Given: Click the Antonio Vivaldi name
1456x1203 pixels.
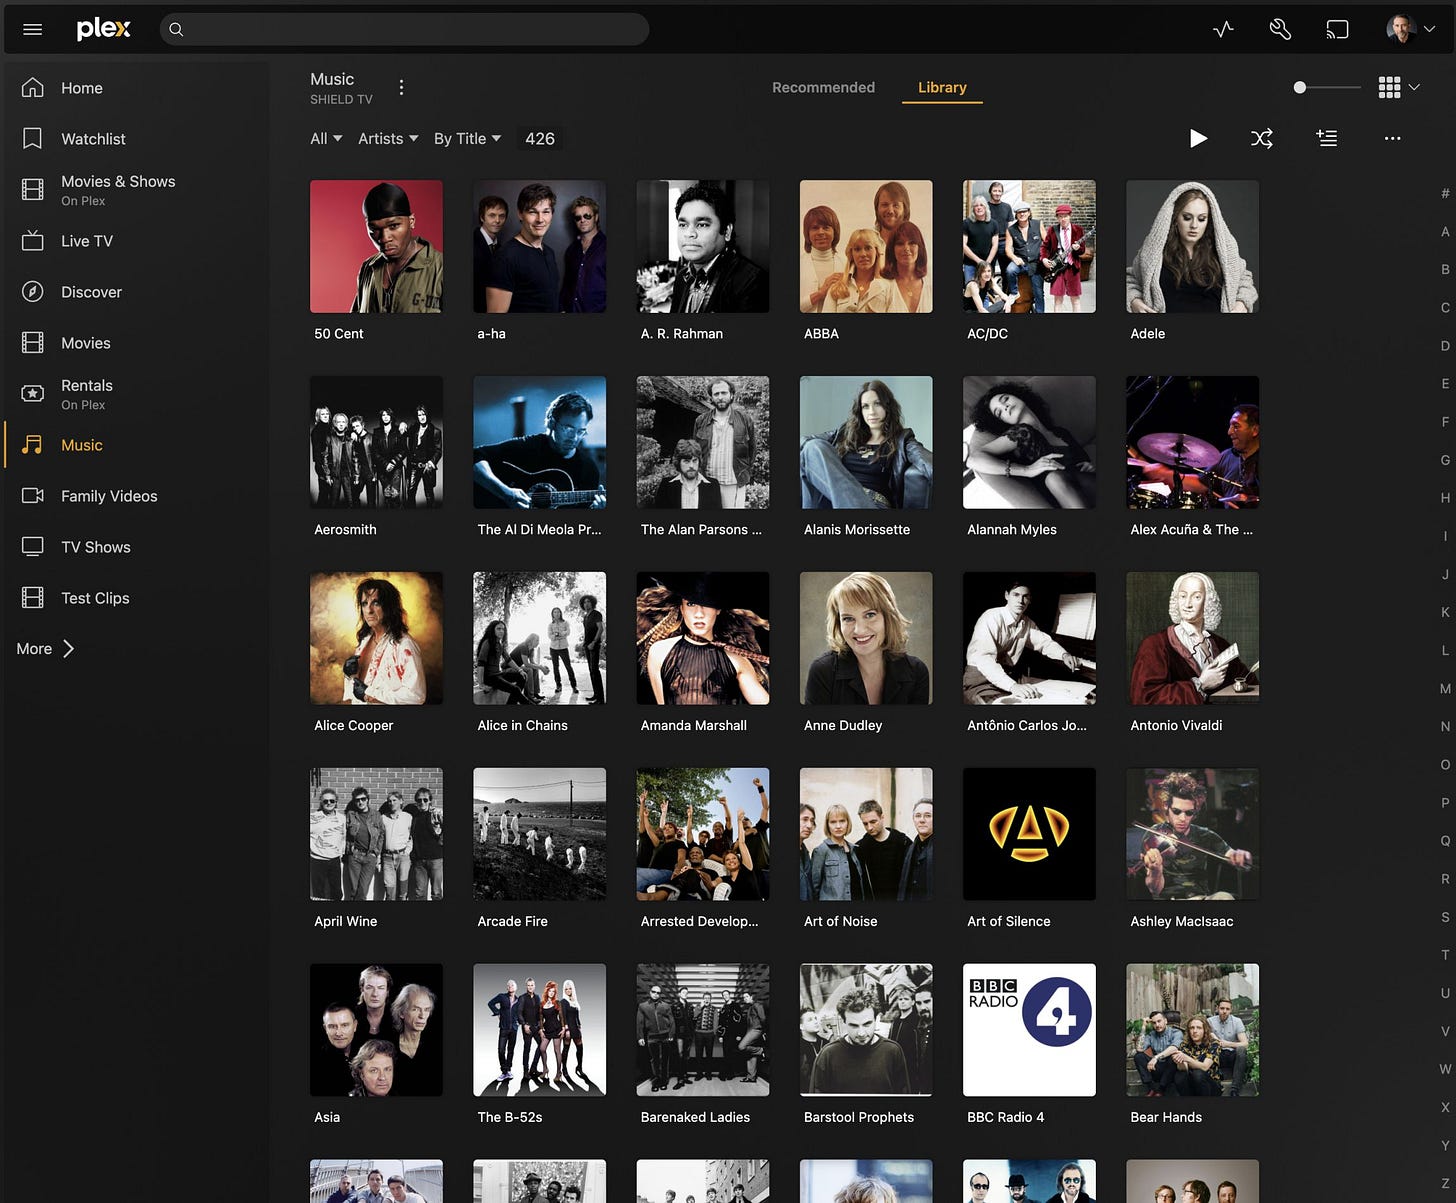Looking at the screenshot, I should click(1176, 726).
